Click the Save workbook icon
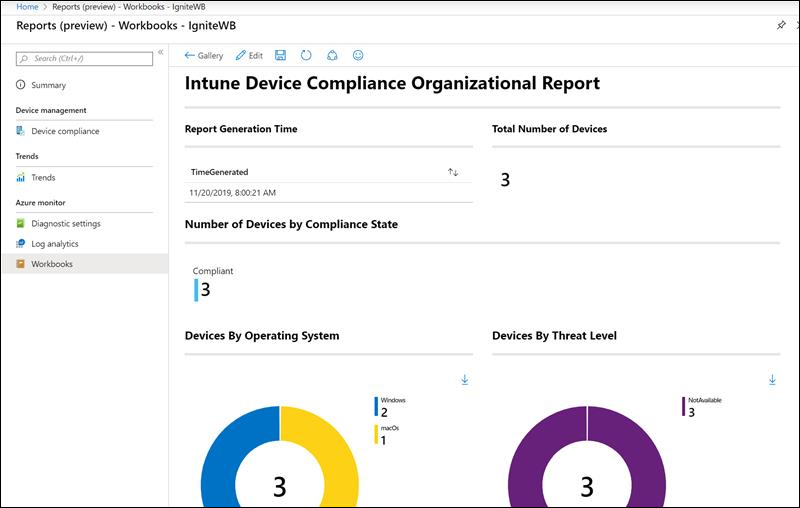This screenshot has width=800, height=508. pyautogui.click(x=281, y=56)
